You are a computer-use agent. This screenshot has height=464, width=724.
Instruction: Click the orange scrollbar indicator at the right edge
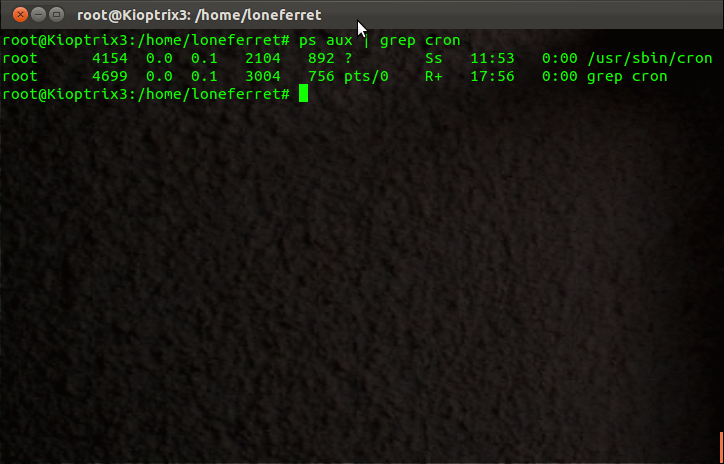click(721, 446)
